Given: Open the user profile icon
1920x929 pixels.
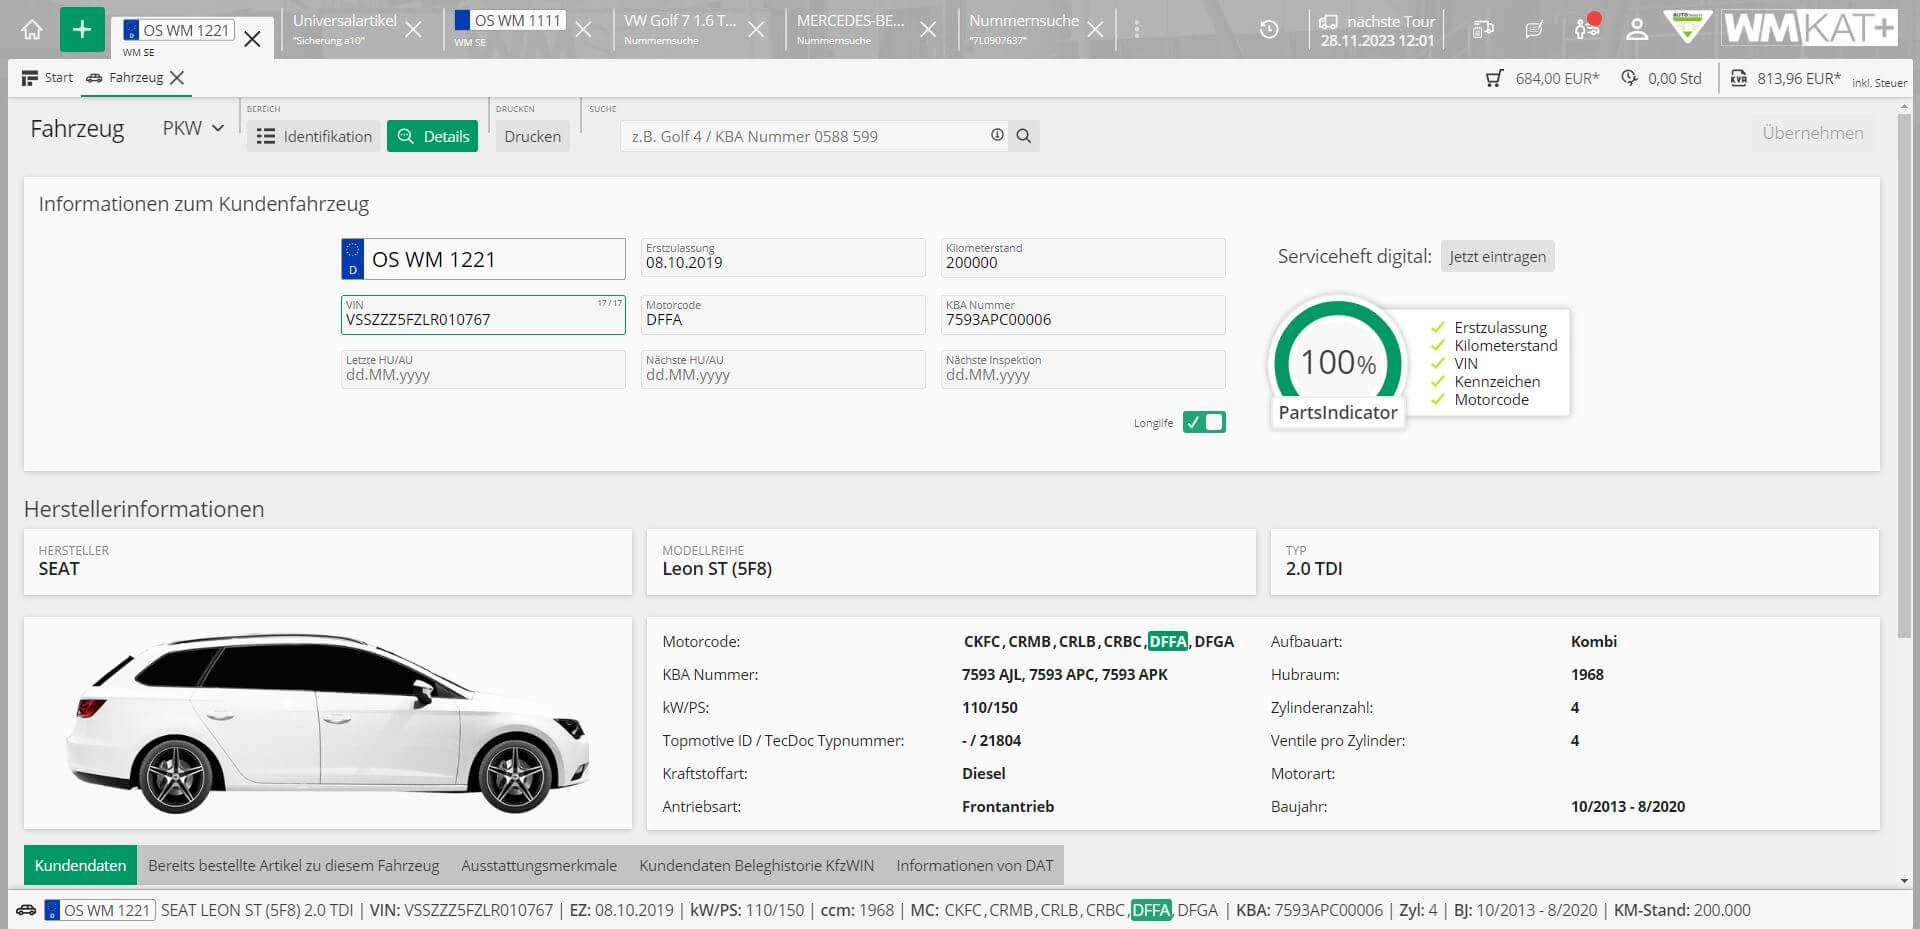Looking at the screenshot, I should 1637,30.
